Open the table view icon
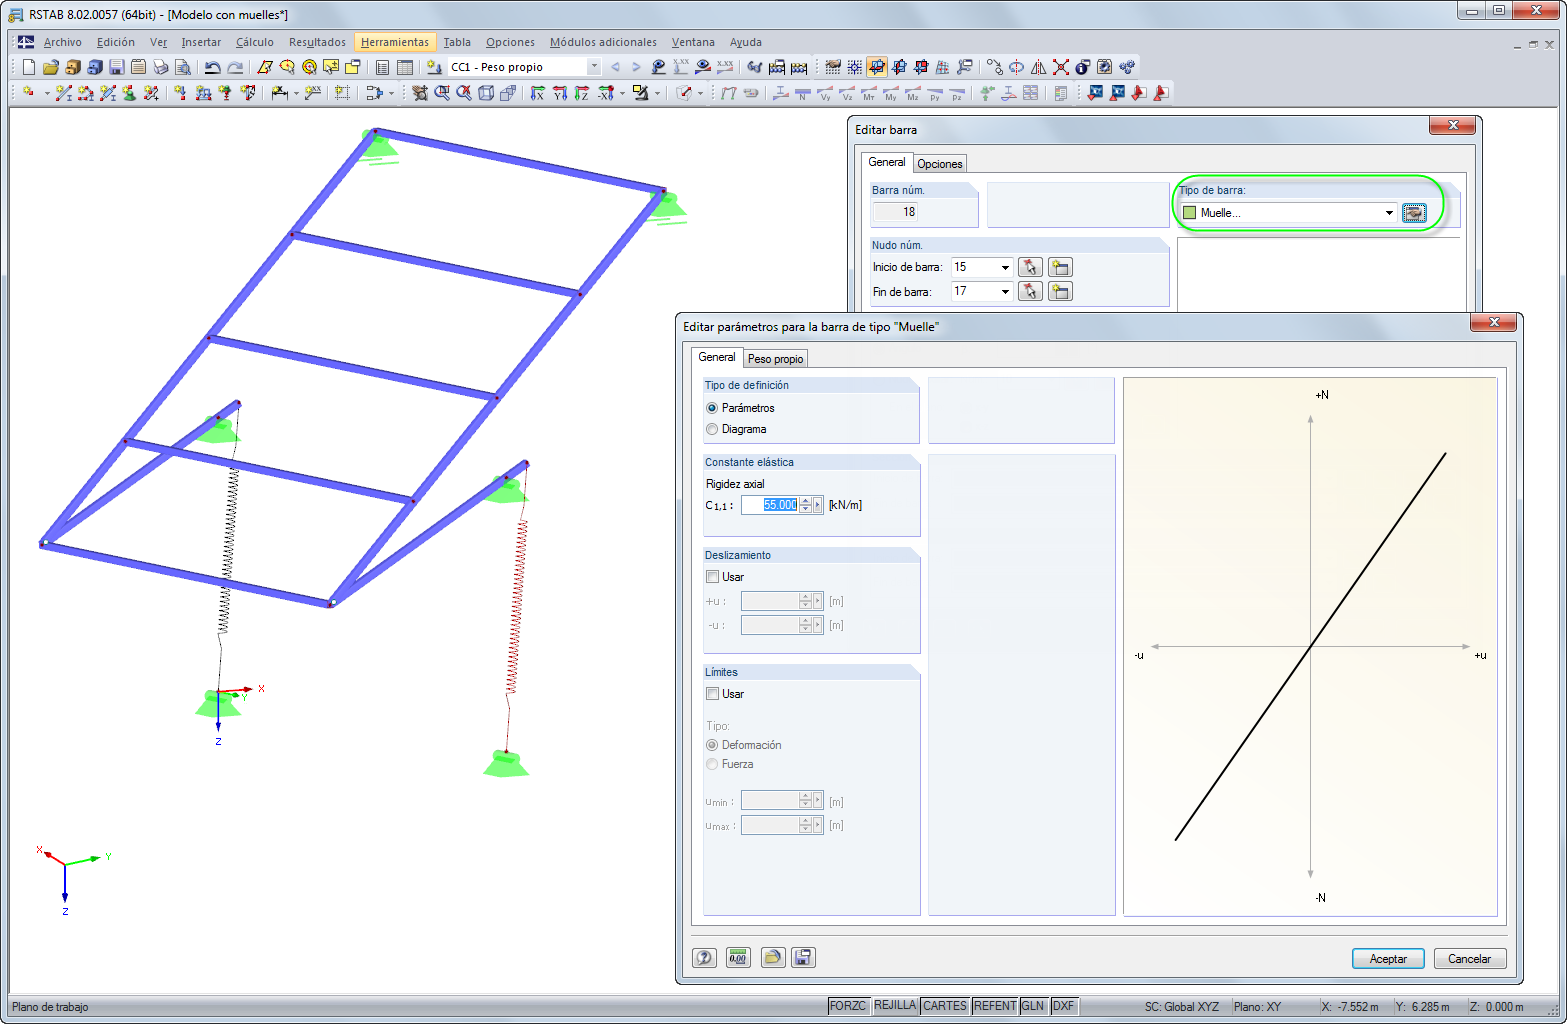The width and height of the screenshot is (1567, 1024). click(405, 67)
